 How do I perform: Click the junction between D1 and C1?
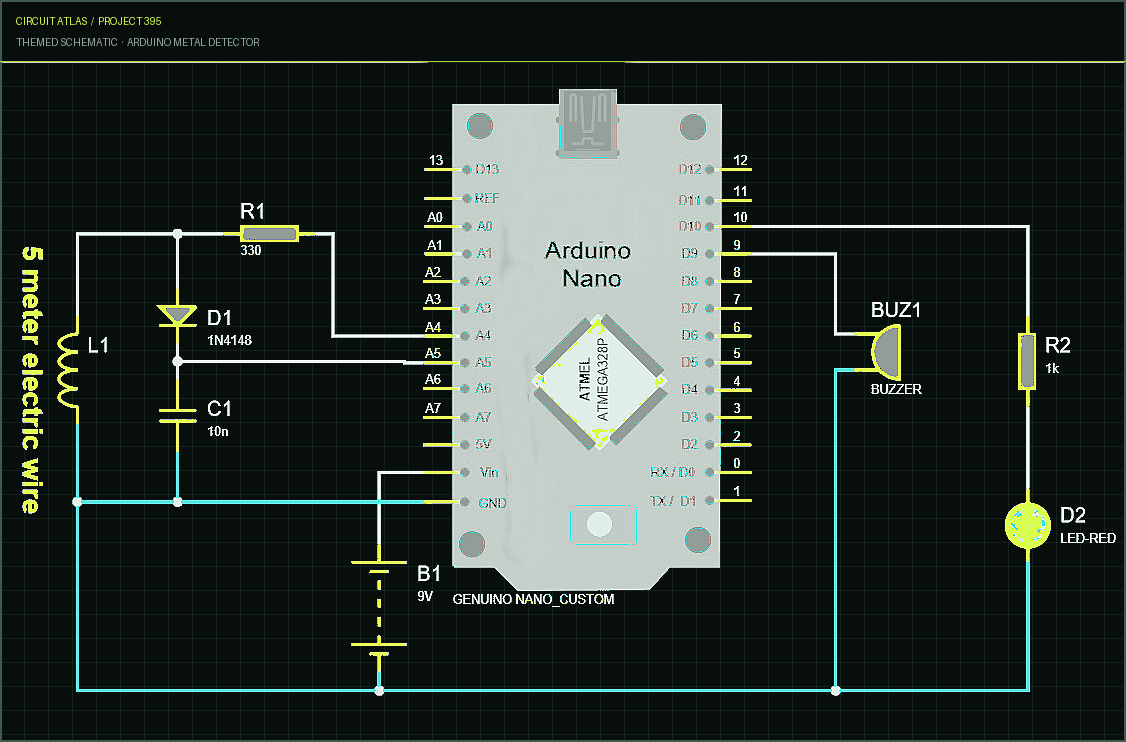click(x=177, y=362)
